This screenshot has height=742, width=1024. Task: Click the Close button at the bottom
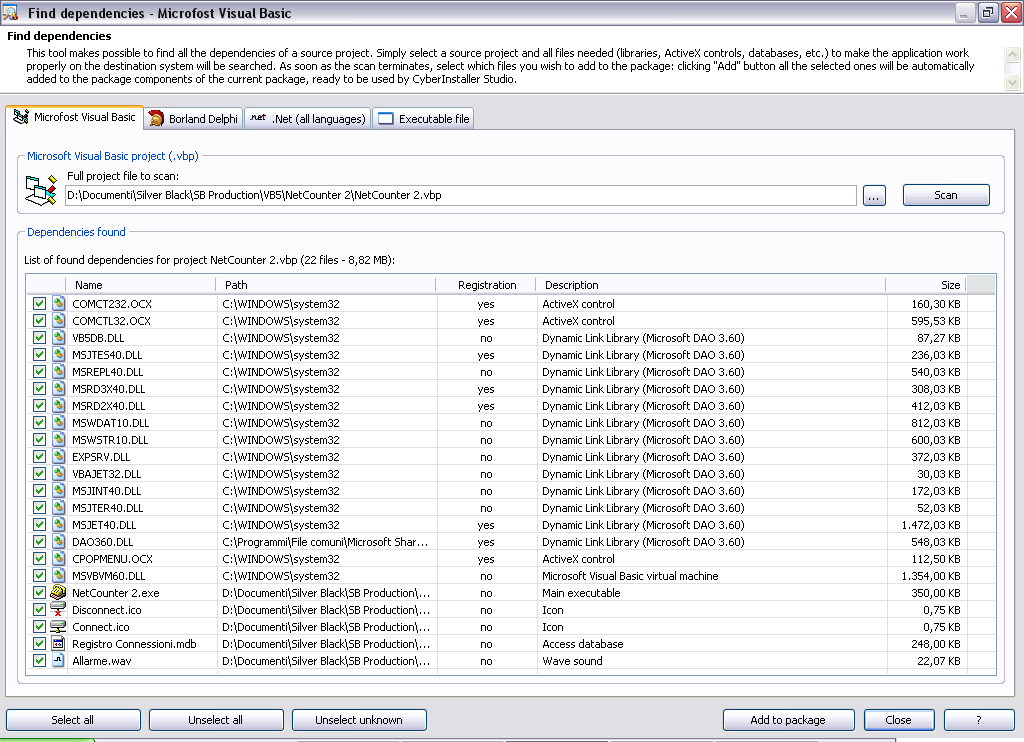pos(899,720)
